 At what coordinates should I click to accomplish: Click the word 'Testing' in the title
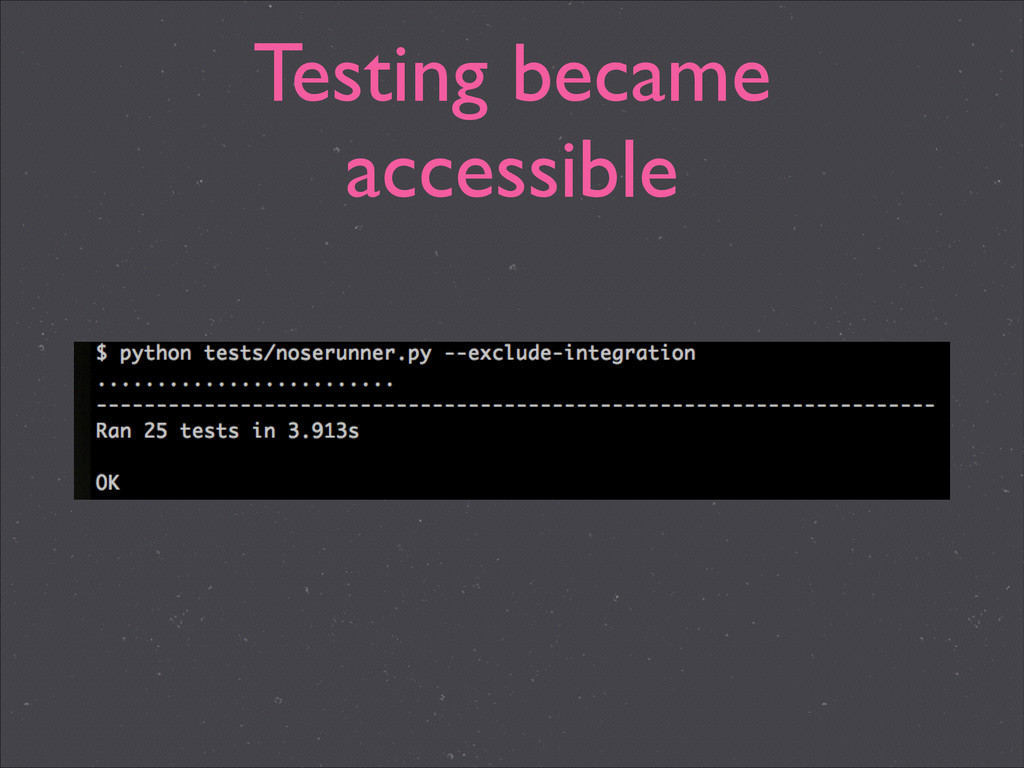pos(370,80)
